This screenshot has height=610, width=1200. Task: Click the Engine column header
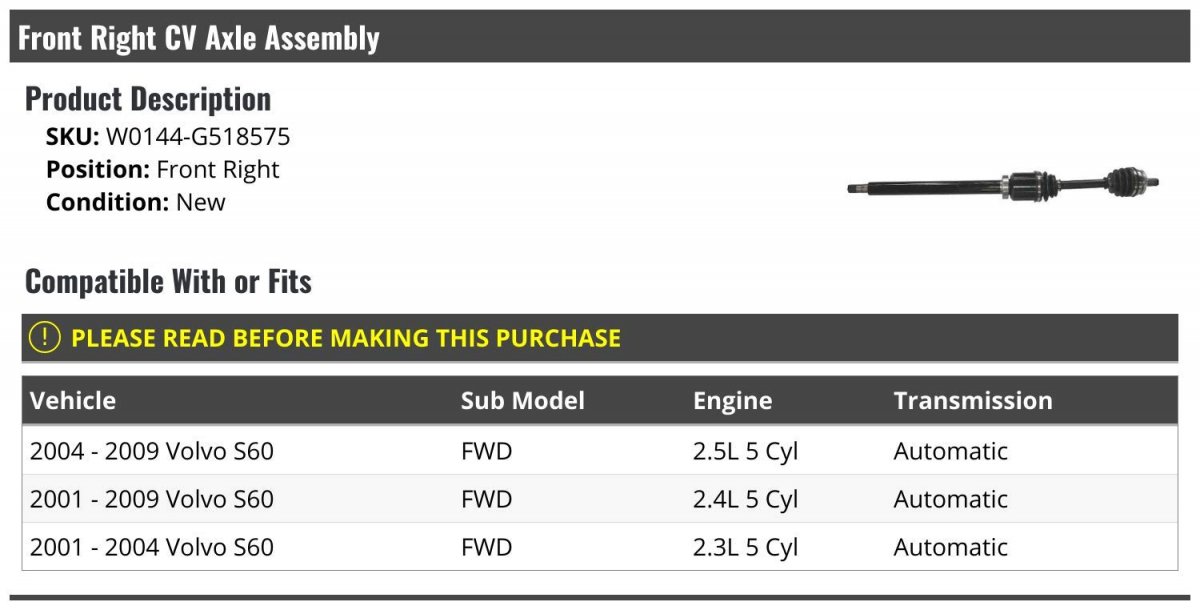pos(732,401)
